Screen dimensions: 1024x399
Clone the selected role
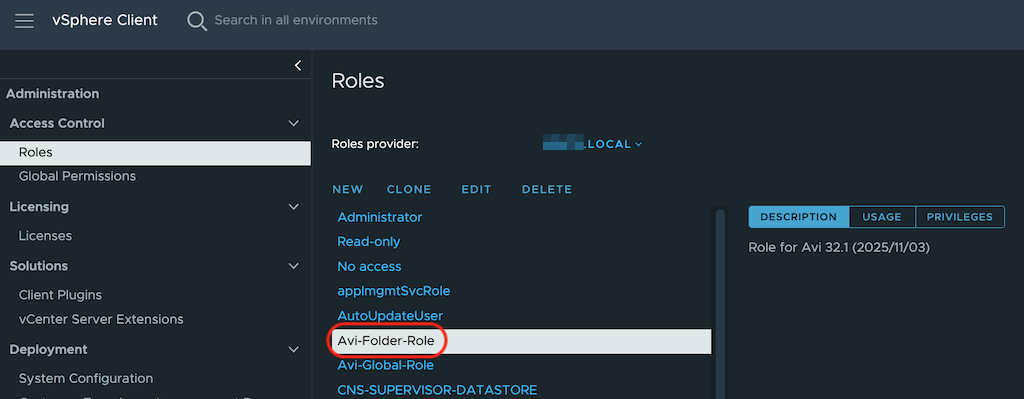[409, 189]
